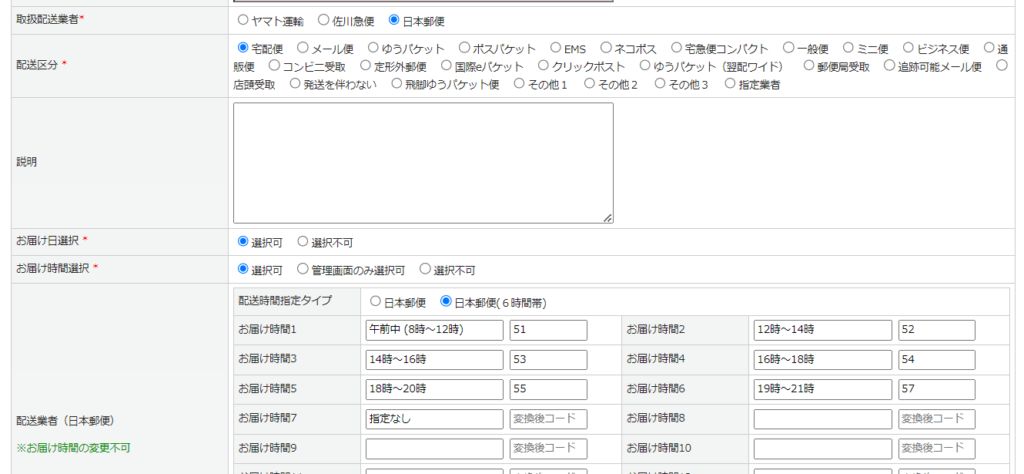Image resolution: width=1024 pixels, height=474 pixels.
Task: Focus the お届け時間7 field showing 指定なし
Action: point(434,419)
